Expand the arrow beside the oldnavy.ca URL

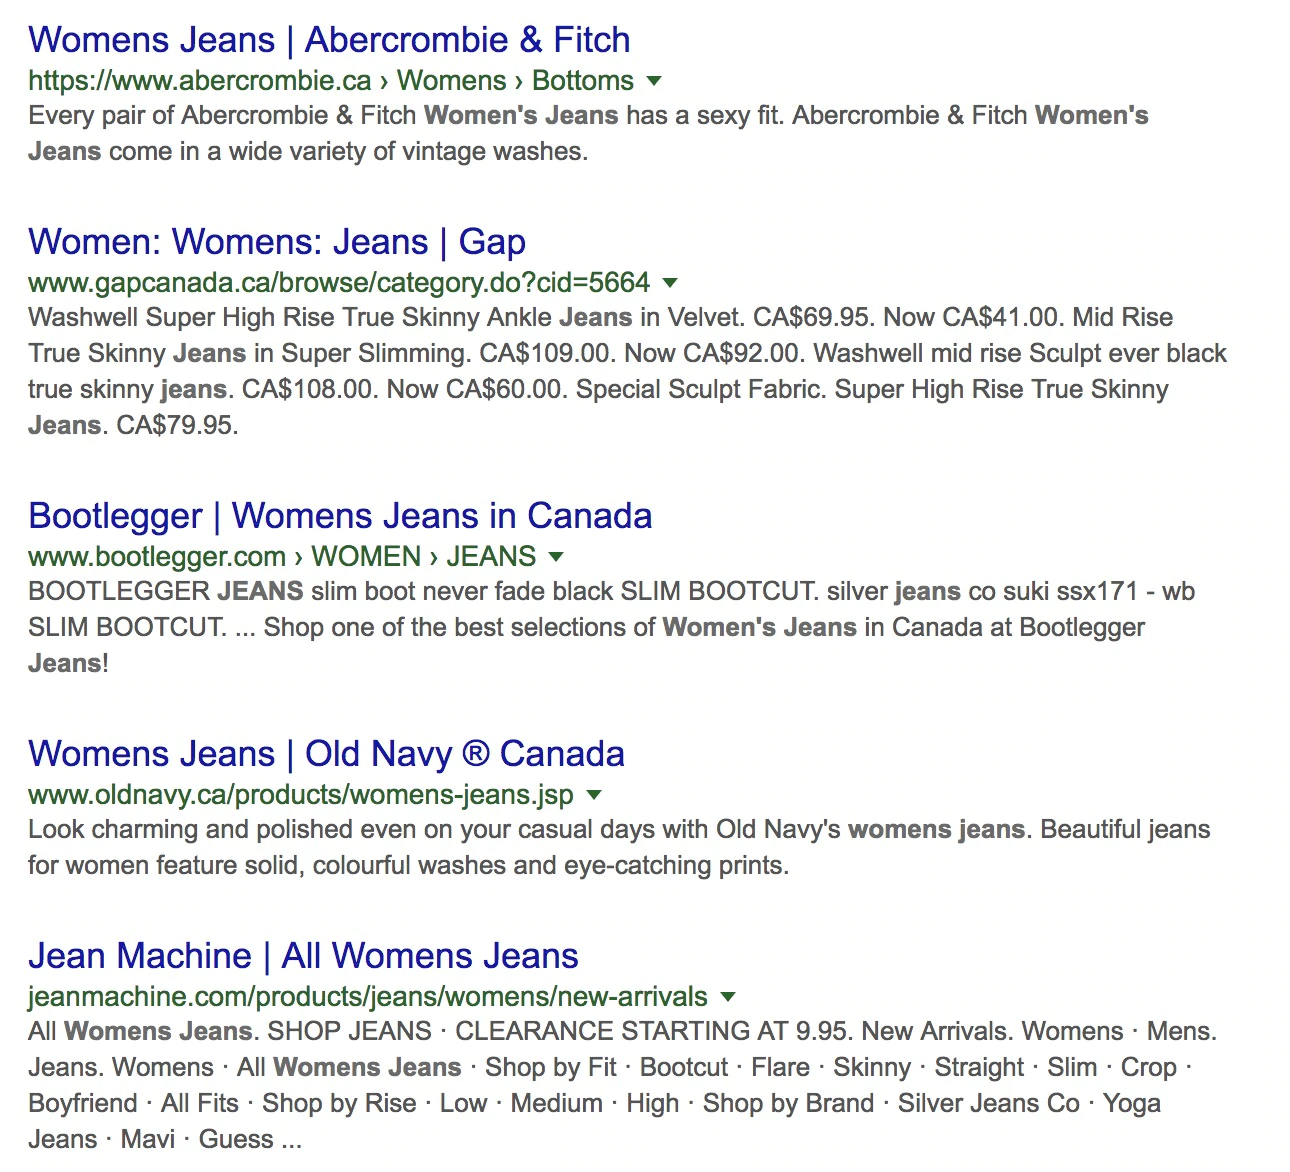pyautogui.click(x=594, y=795)
